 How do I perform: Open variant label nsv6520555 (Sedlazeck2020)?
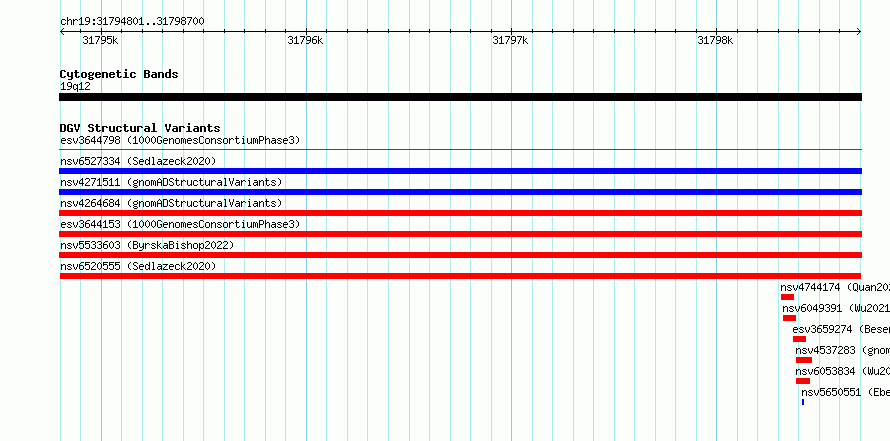click(138, 266)
